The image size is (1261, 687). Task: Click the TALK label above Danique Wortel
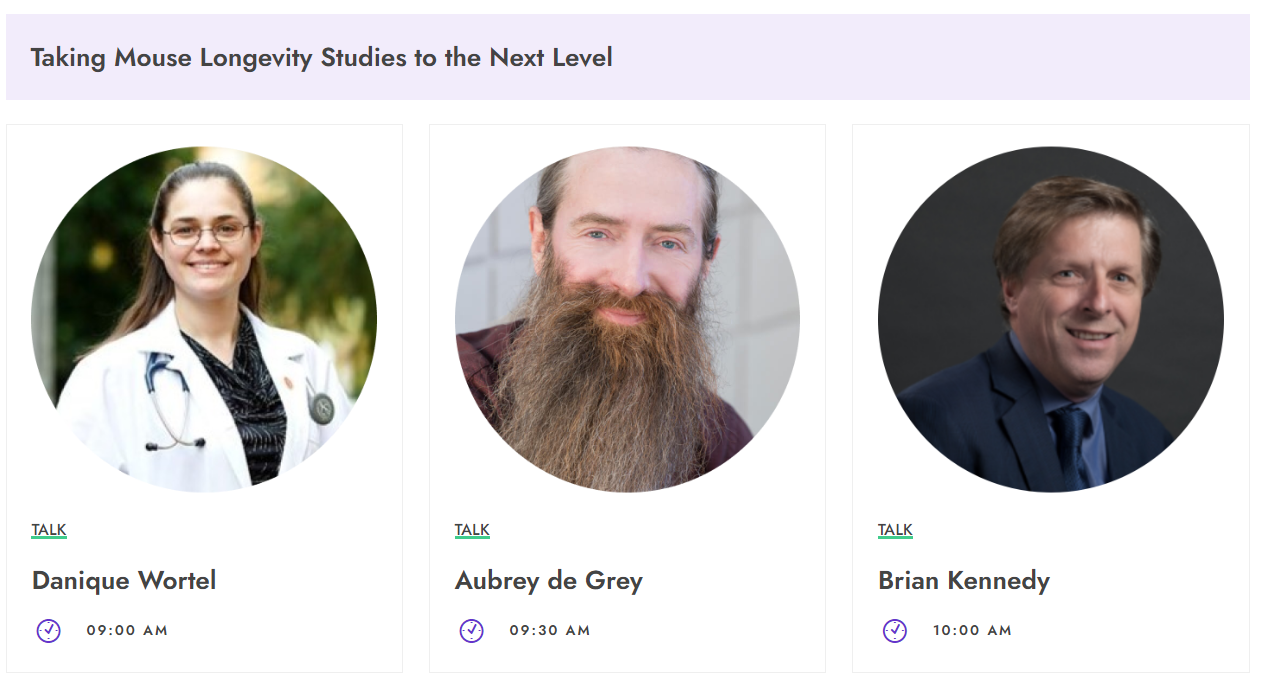pyautogui.click(x=49, y=530)
